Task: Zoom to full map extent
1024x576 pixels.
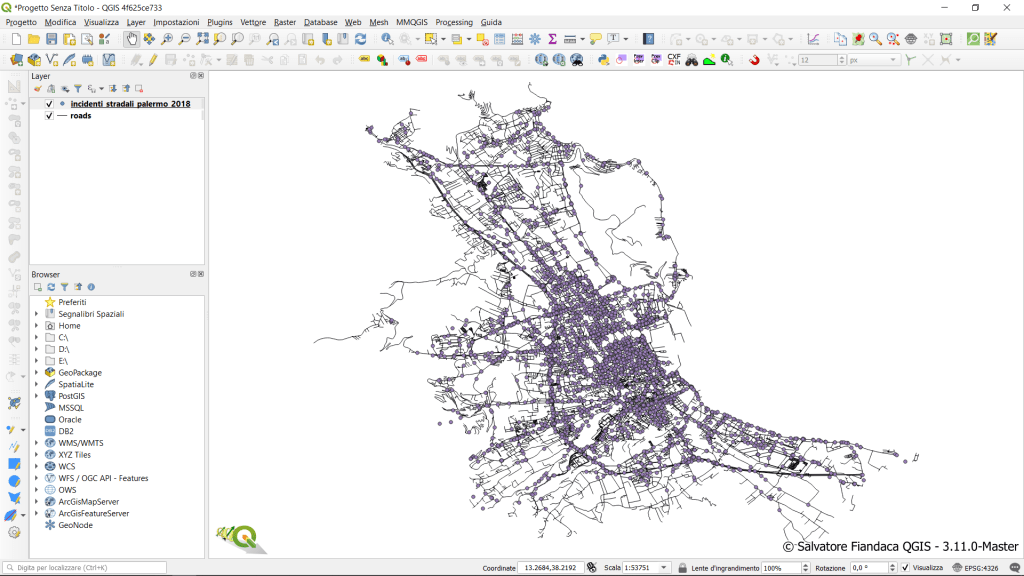Action: 201,40
